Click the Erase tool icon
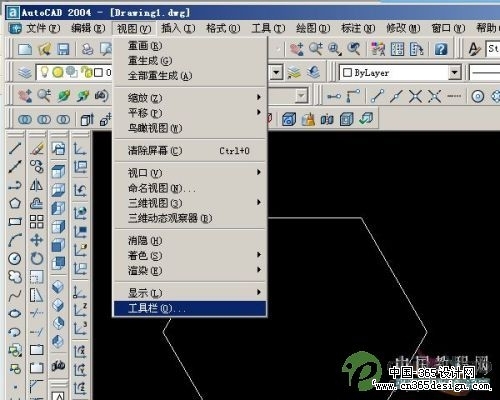 point(37,149)
